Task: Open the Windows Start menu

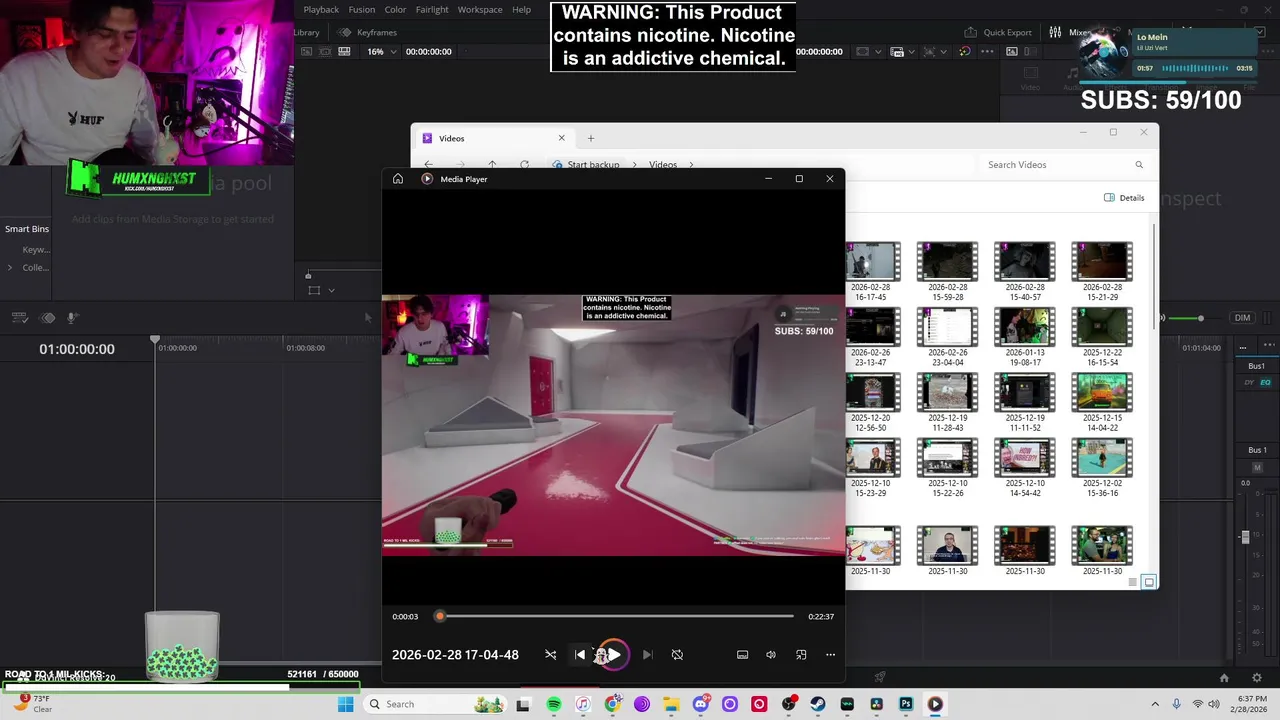Action: [345, 704]
